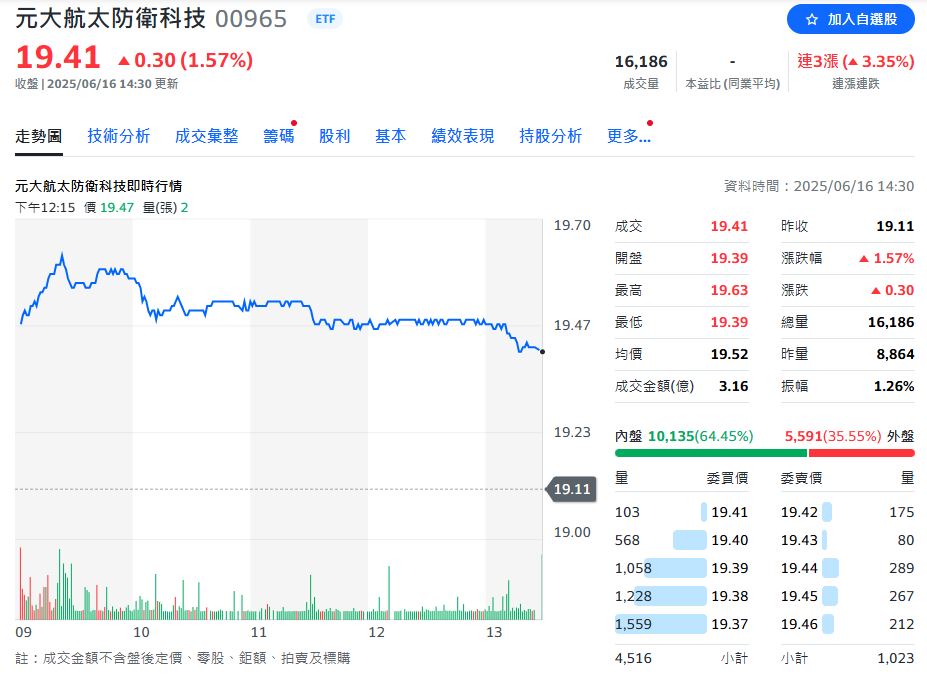Click the 成交金額(億) value 3.16
The width and height of the screenshot is (927, 682).
click(734, 386)
